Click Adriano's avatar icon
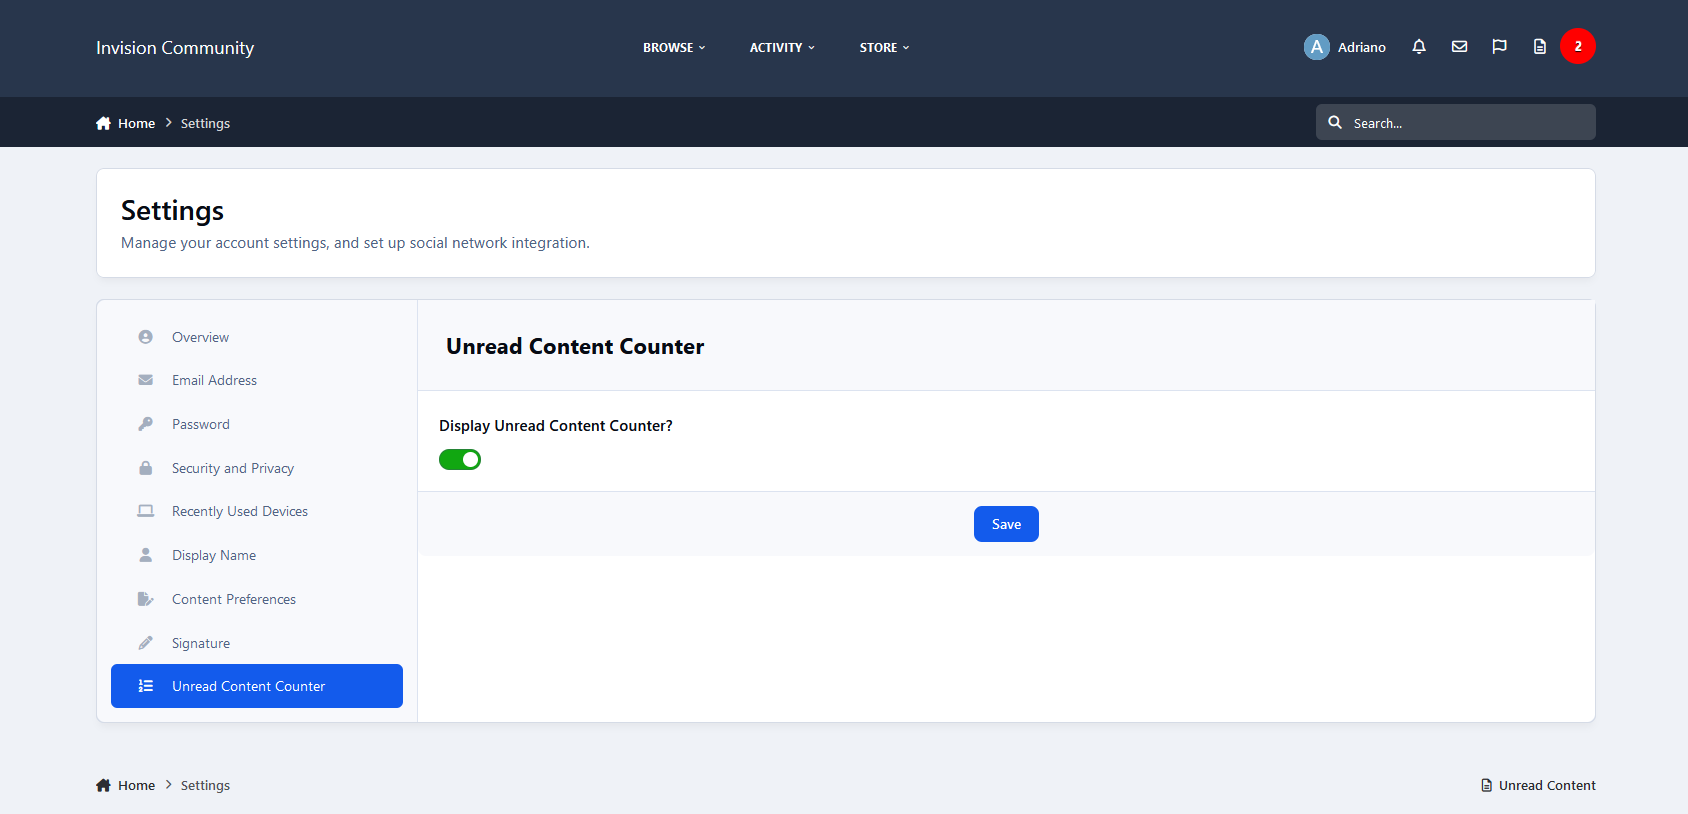Screen dimensions: 1688x814 [1316, 47]
